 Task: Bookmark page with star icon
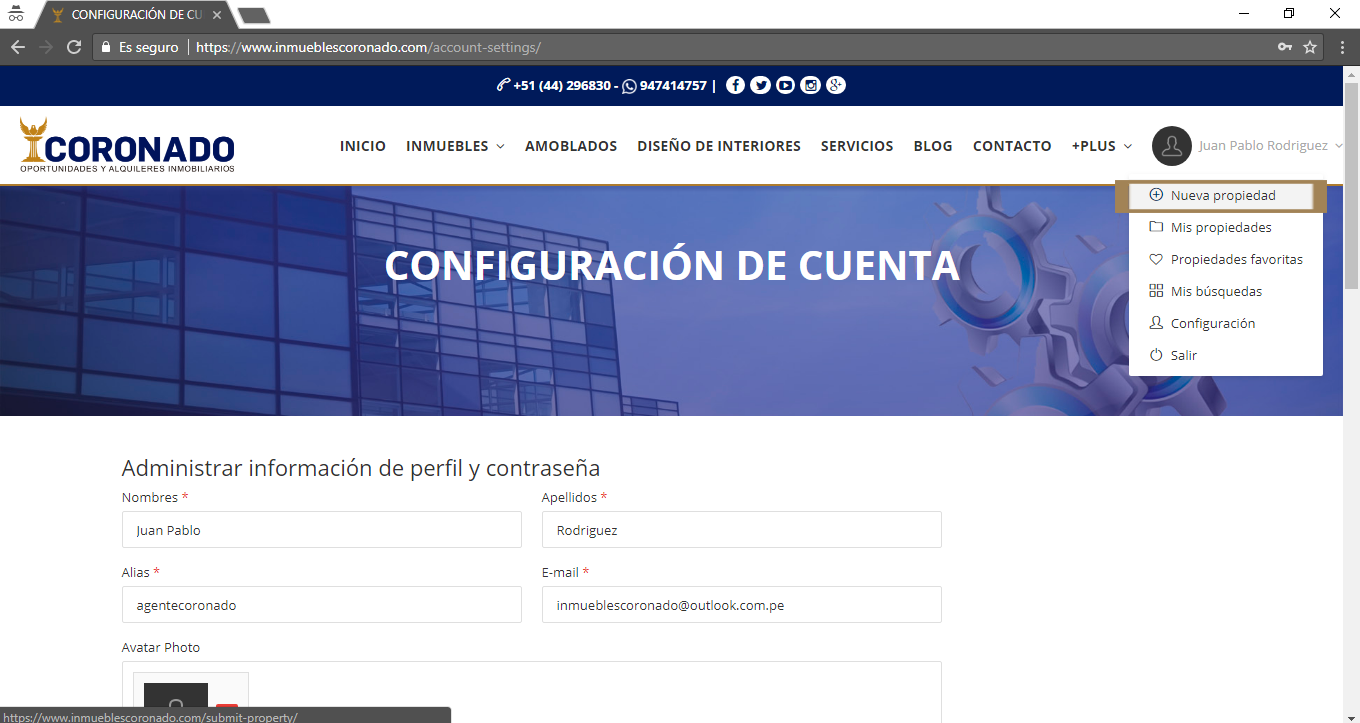click(x=1310, y=47)
